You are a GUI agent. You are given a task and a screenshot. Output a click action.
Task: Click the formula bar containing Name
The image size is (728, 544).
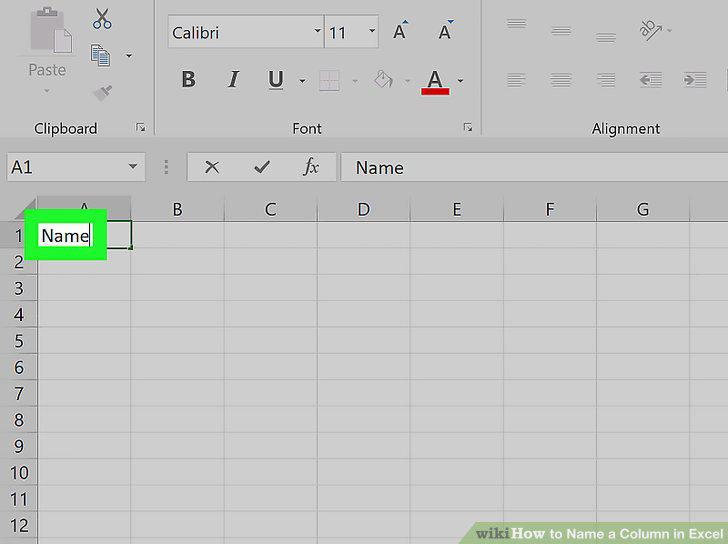(x=534, y=167)
